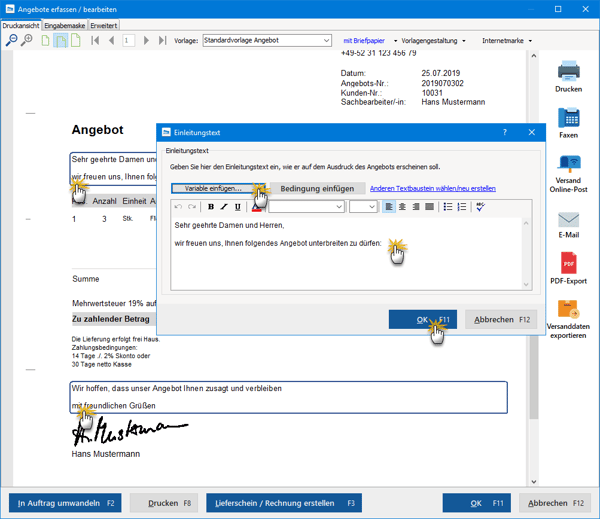The height and width of the screenshot is (519, 600).
Task: Click Versanddaten exportieren icon
Action: point(568,310)
